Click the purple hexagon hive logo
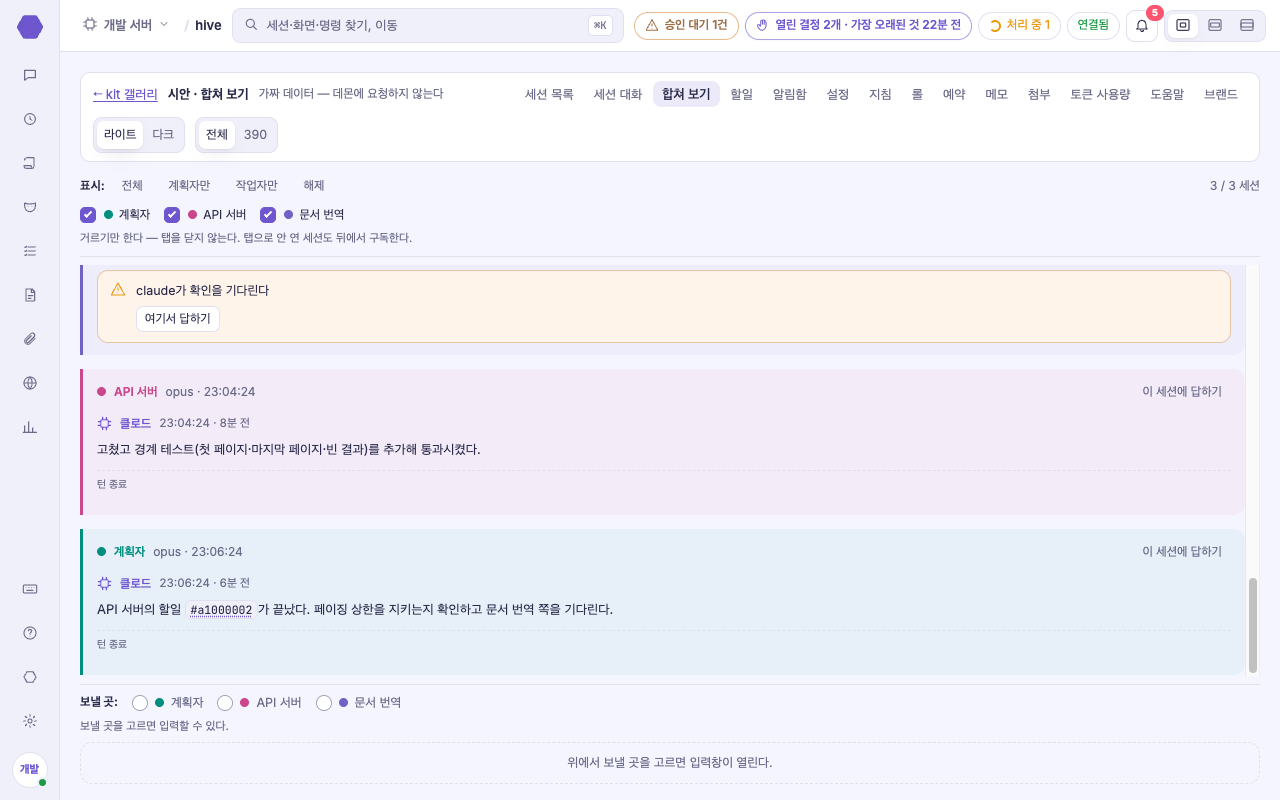This screenshot has width=1280, height=800. (30, 27)
